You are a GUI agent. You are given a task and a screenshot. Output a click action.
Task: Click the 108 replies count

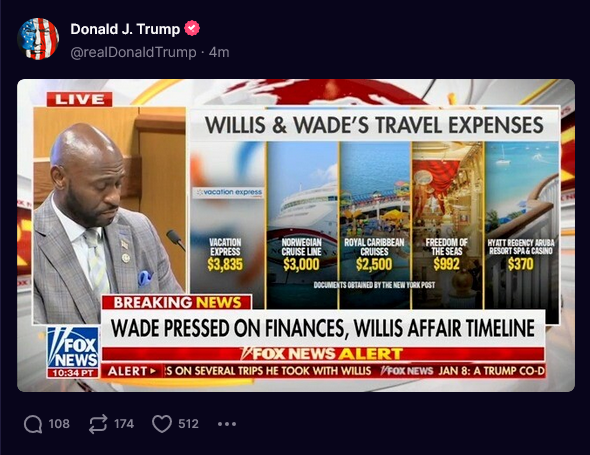[59, 424]
